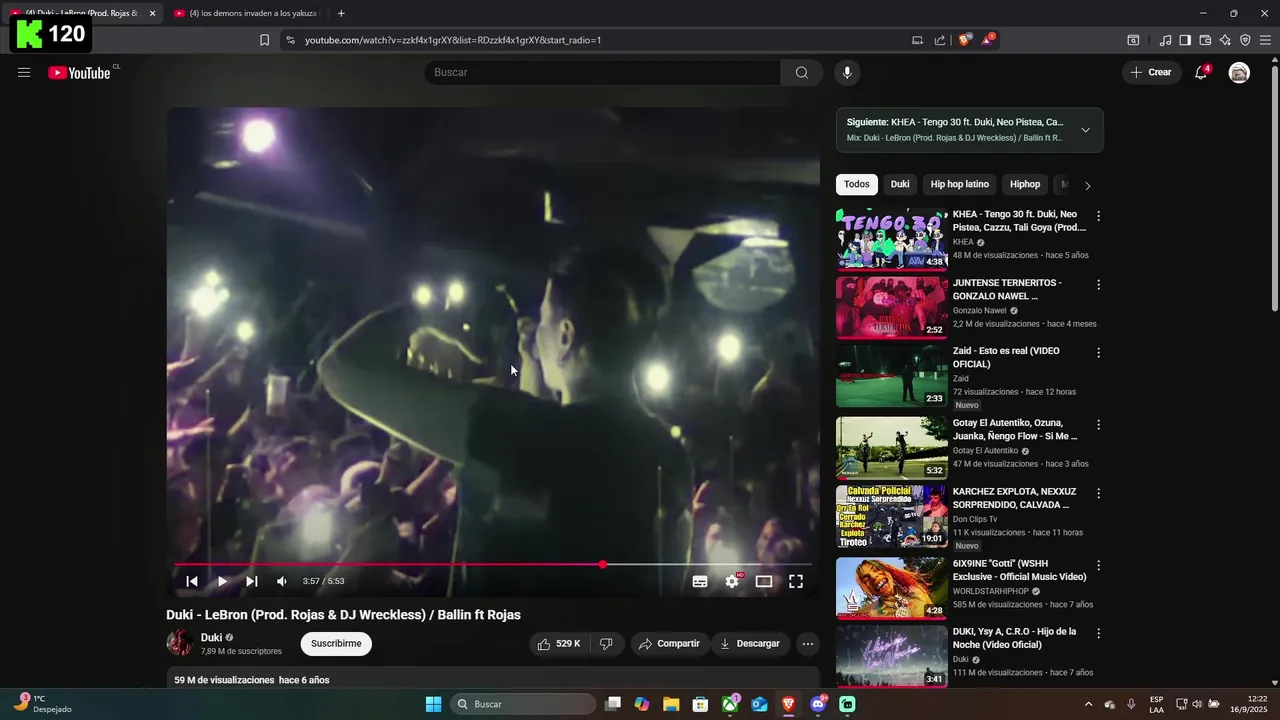Go to the YouTube home logo
1280x720 pixels.
[79, 72]
